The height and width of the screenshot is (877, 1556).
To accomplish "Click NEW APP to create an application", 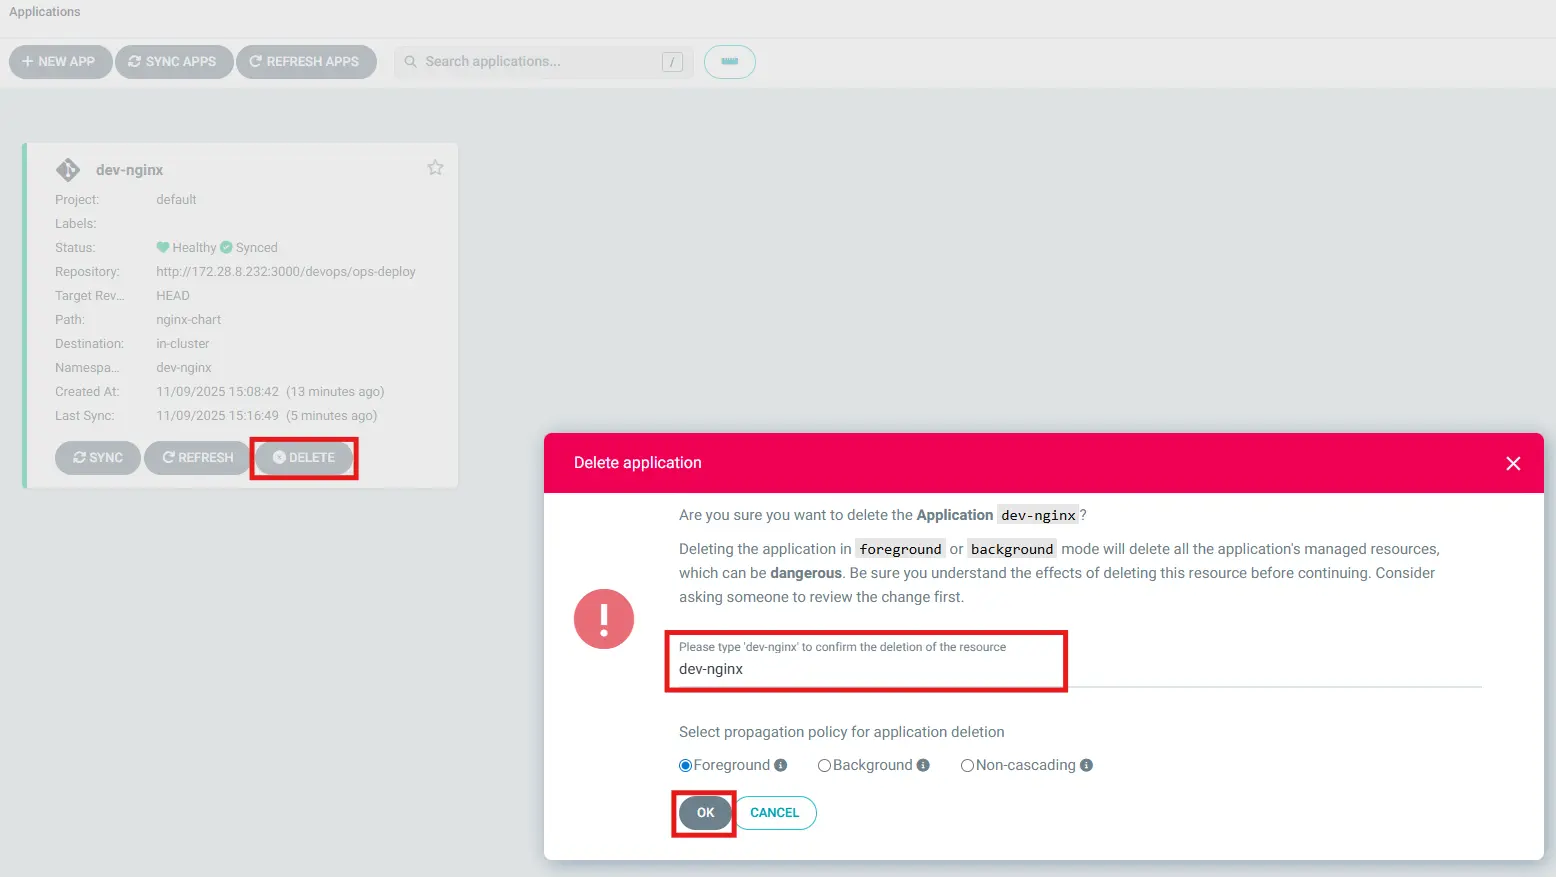I will click(x=60, y=61).
